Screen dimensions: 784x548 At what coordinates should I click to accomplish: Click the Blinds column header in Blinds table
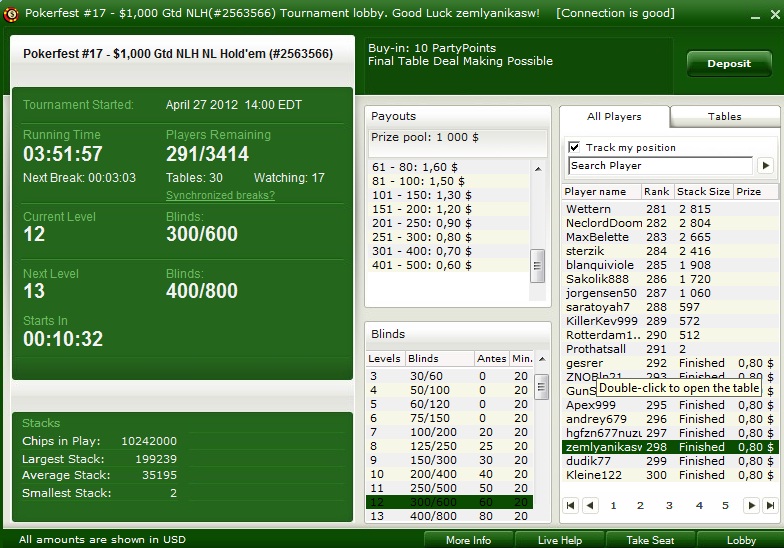click(x=439, y=358)
